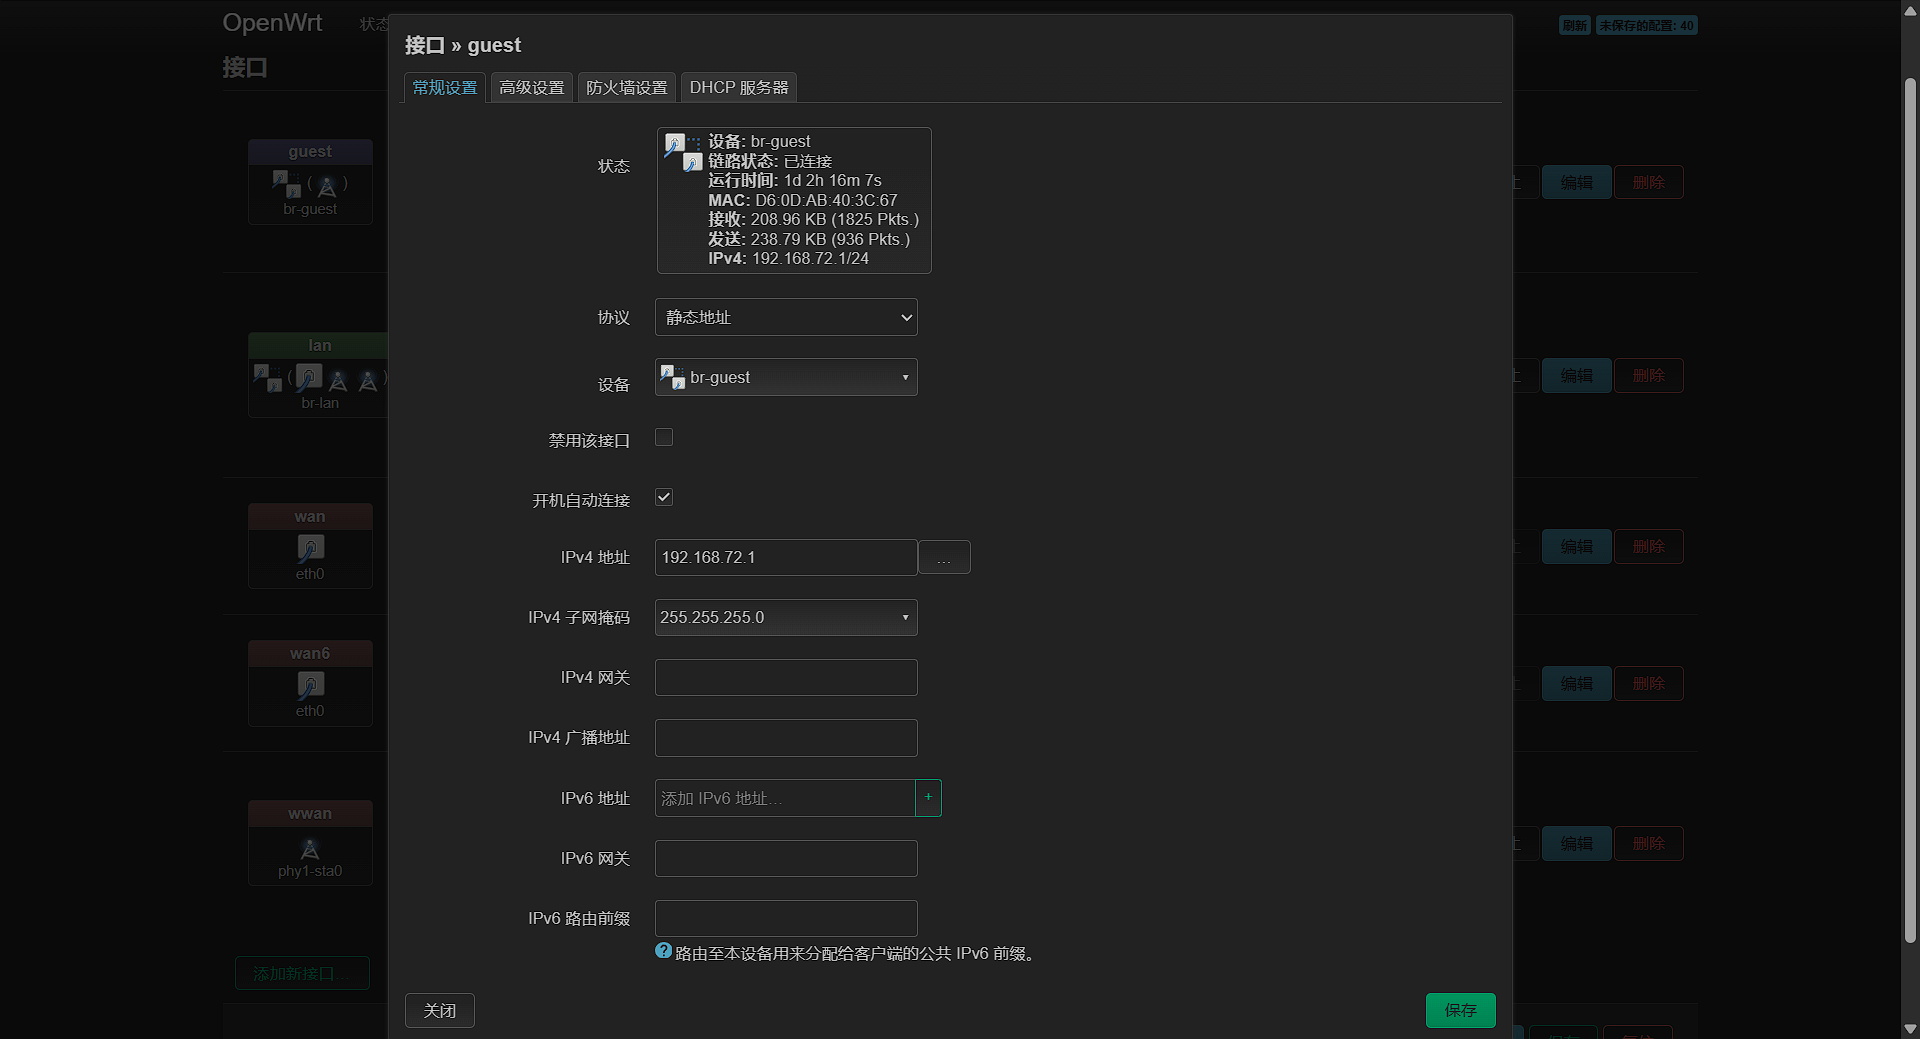Click the wwan wireless phy1-sta0 icon
Image resolution: width=1920 pixels, height=1039 pixels.
tap(310, 849)
